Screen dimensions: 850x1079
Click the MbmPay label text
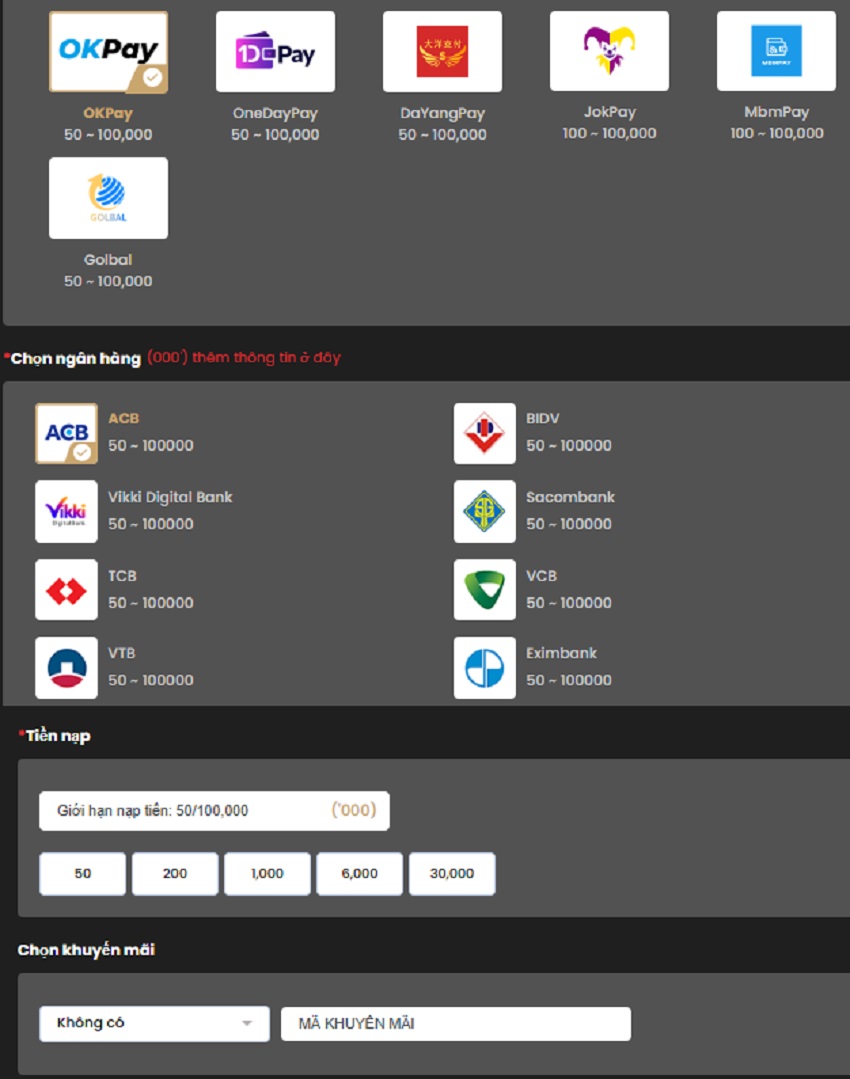click(776, 111)
